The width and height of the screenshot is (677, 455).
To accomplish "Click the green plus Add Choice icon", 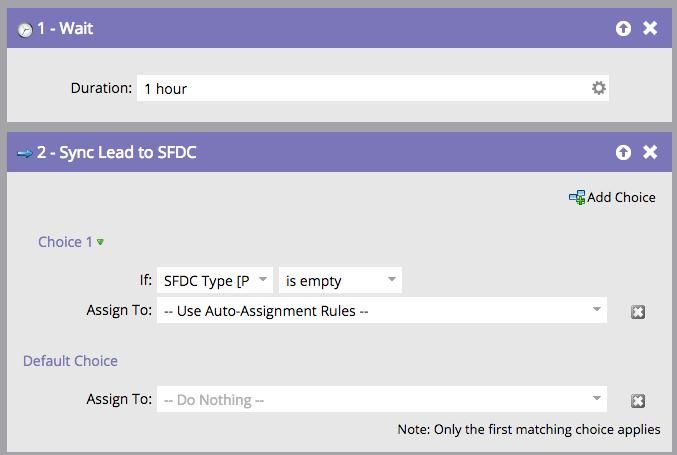I will pos(577,198).
